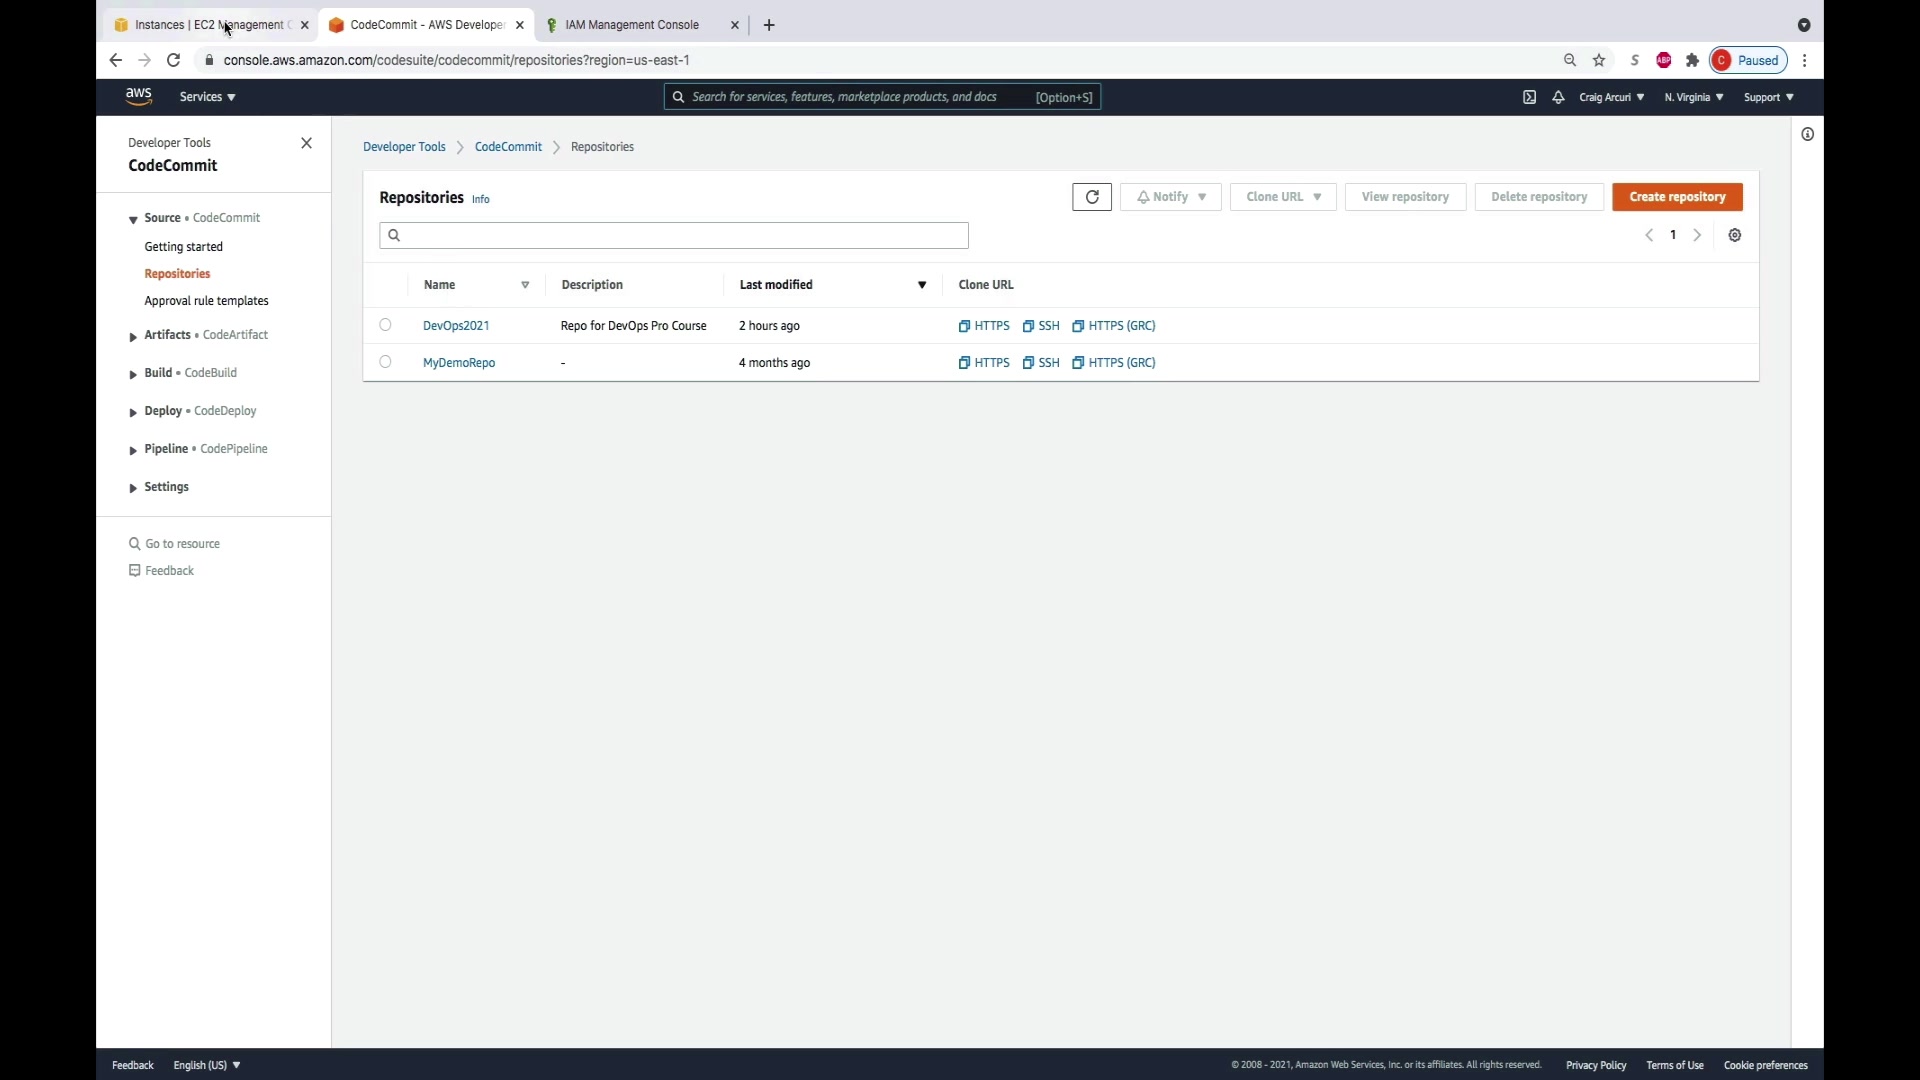Open the N. Virginia region dropdown
Screen dimensions: 1920x1080
coord(1693,97)
